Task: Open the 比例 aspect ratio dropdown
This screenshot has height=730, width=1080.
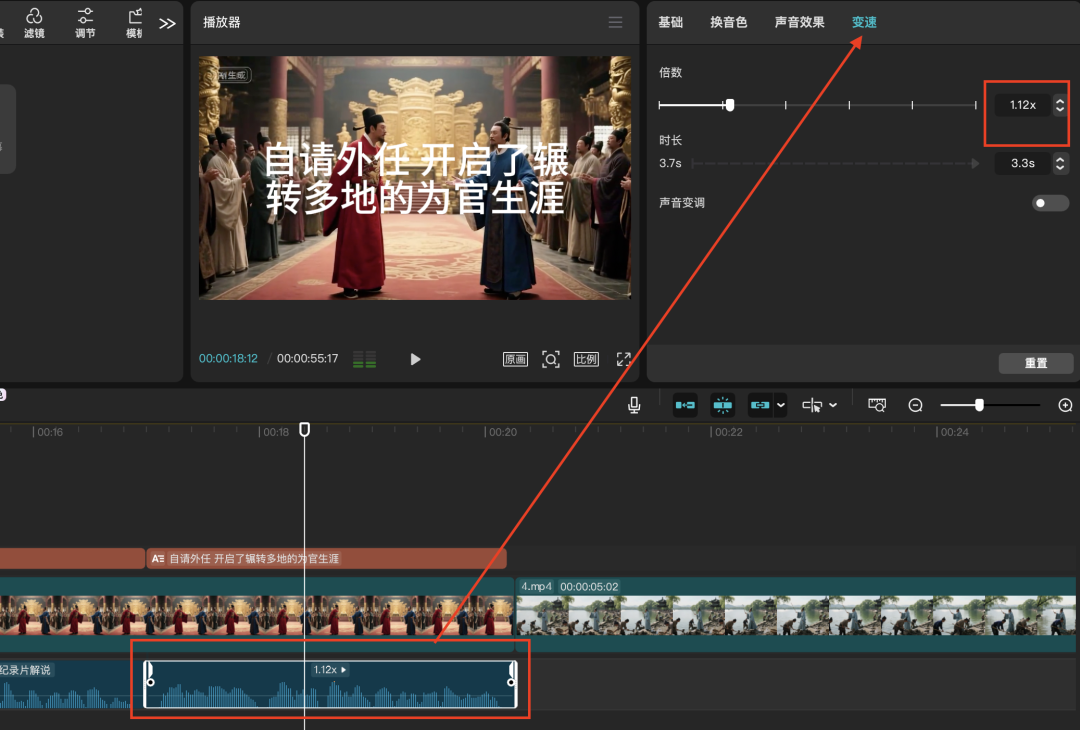Action: 586,359
